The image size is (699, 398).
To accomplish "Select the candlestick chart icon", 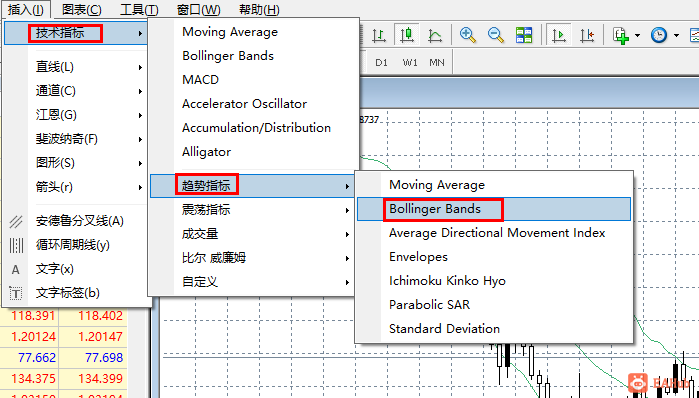I will [407, 34].
